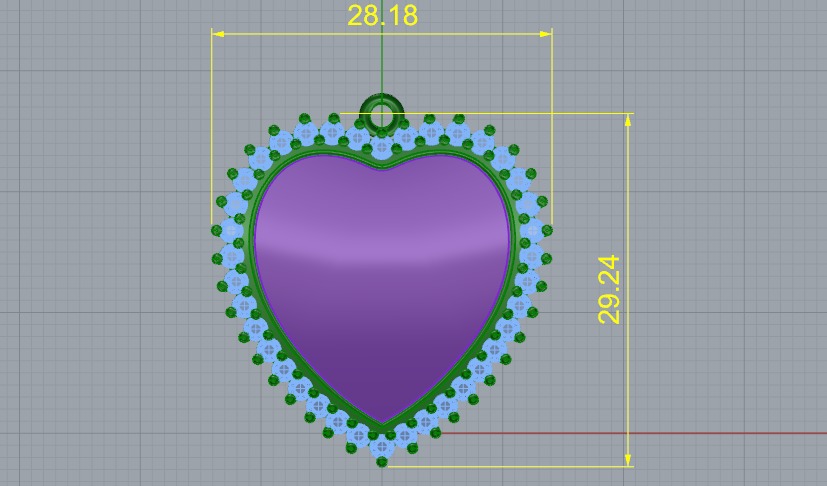Select the 28.18 width dimension text
Screen dimensions: 827x486
click(x=382, y=15)
